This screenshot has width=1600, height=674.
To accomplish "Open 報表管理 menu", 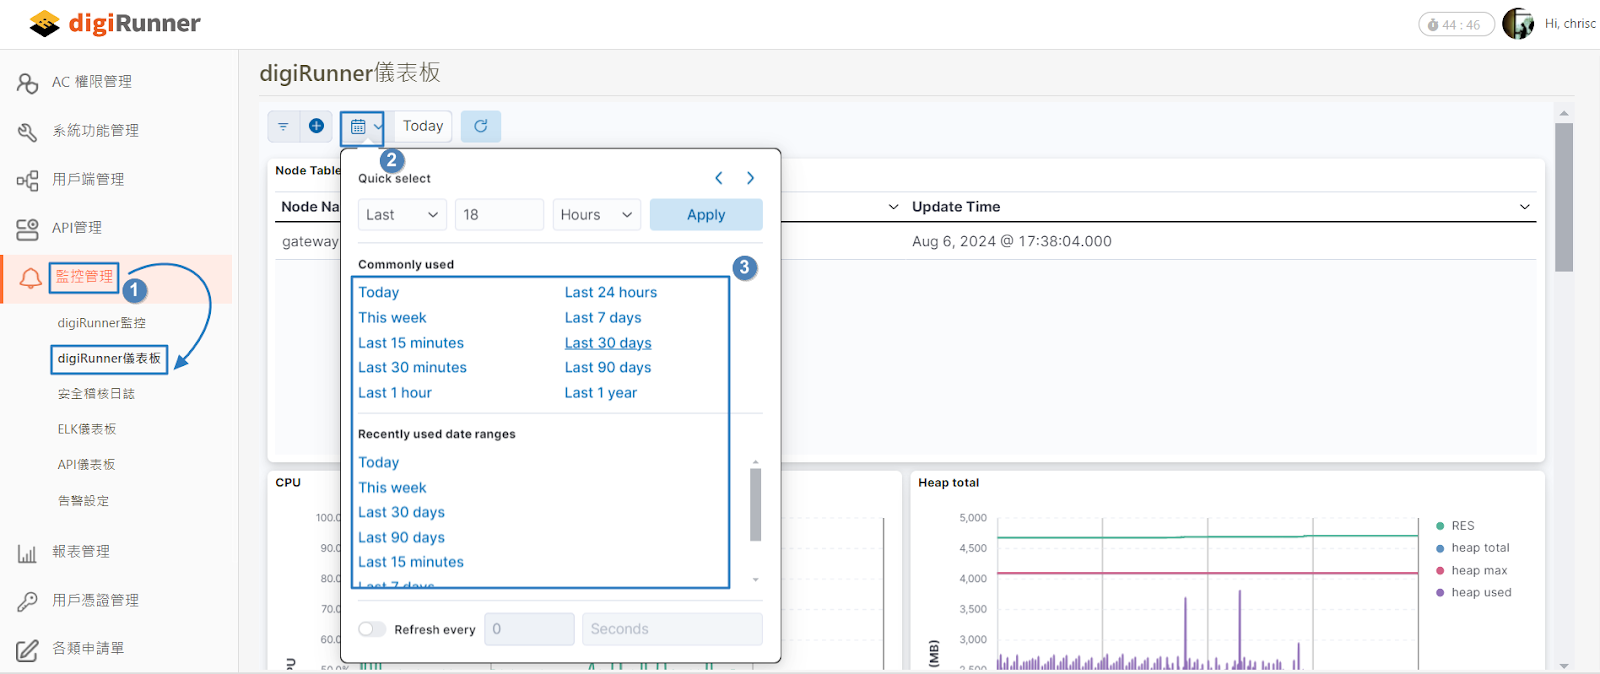I will pos(81,552).
